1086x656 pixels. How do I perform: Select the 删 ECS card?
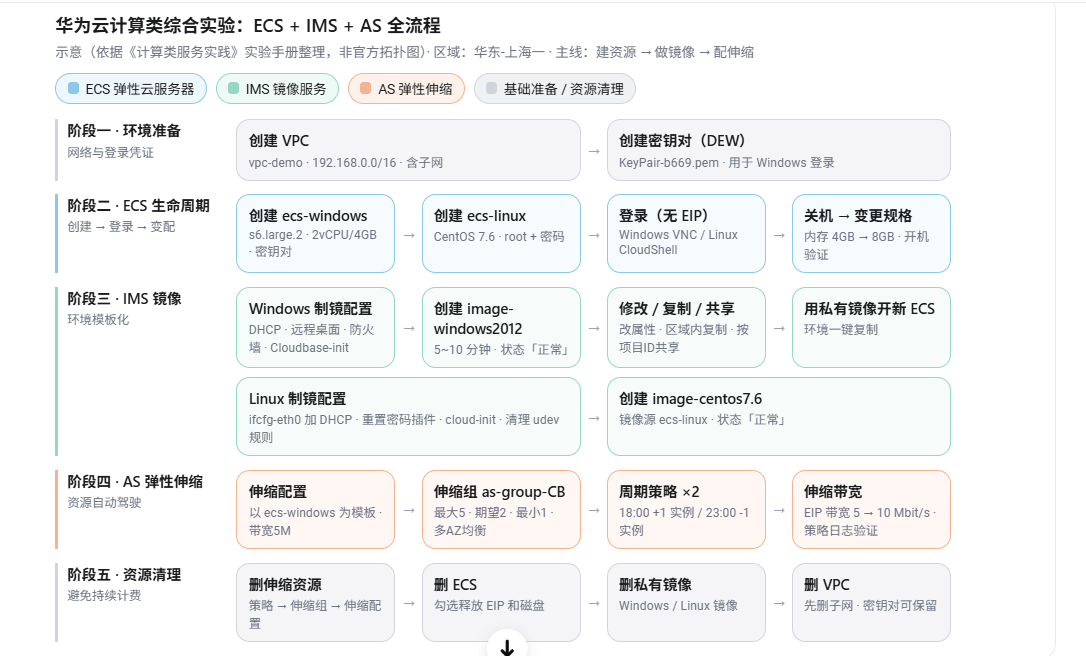501,603
